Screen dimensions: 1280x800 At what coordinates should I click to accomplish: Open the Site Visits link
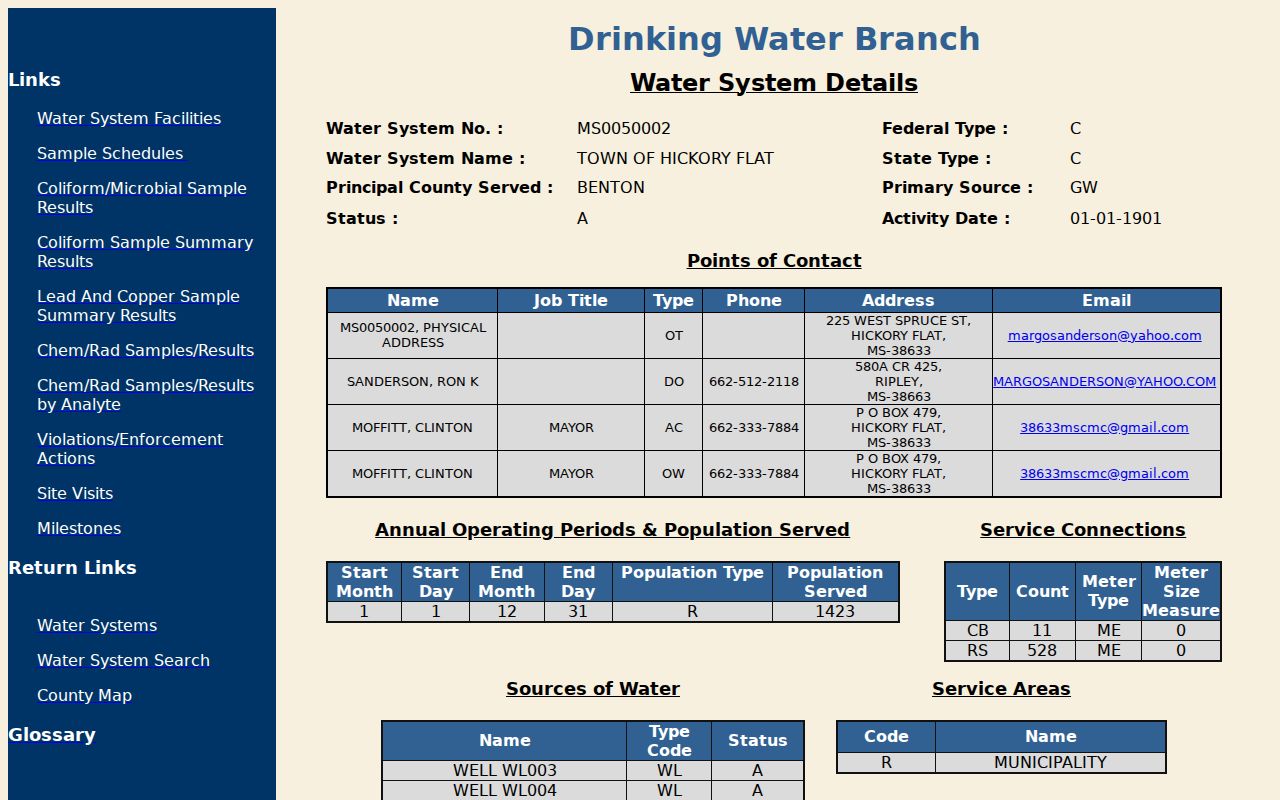tap(75, 493)
